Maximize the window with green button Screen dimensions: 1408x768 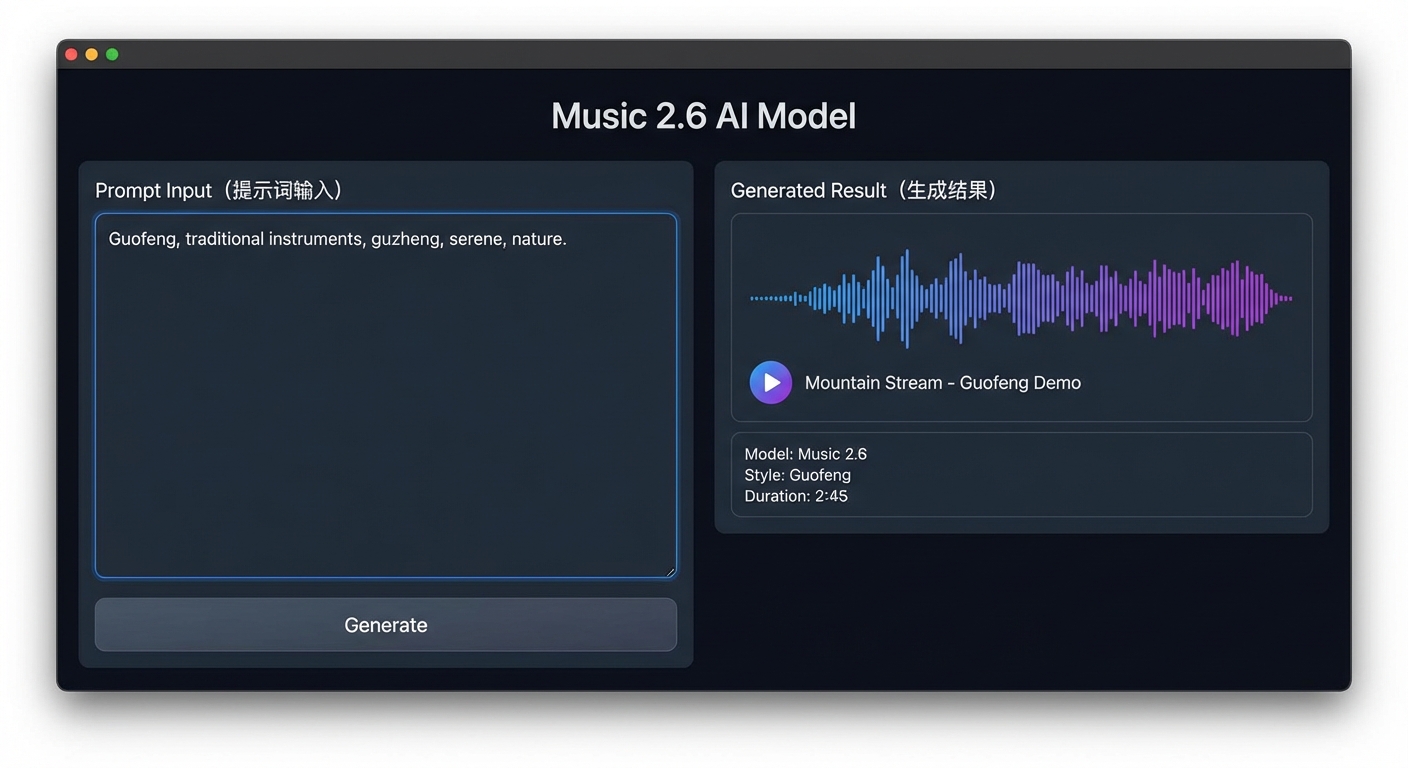coord(112,54)
